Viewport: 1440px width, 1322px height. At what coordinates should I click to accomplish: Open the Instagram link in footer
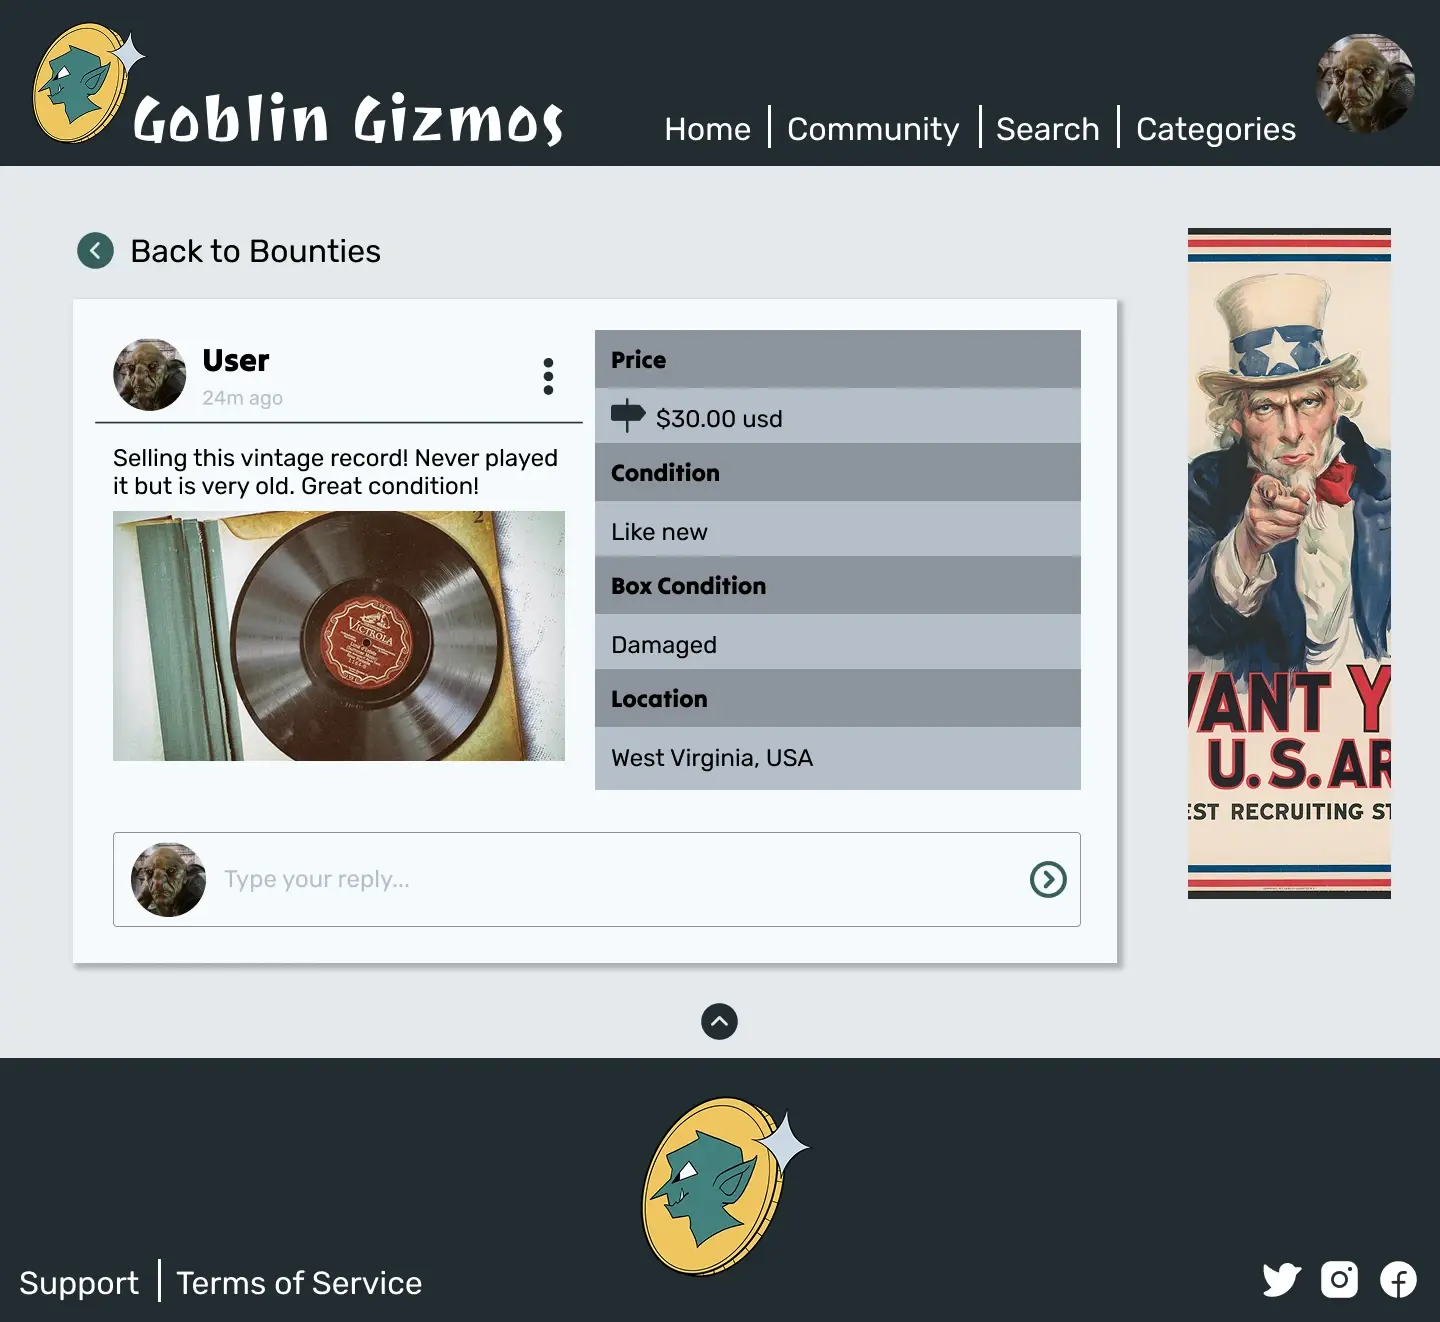point(1340,1280)
